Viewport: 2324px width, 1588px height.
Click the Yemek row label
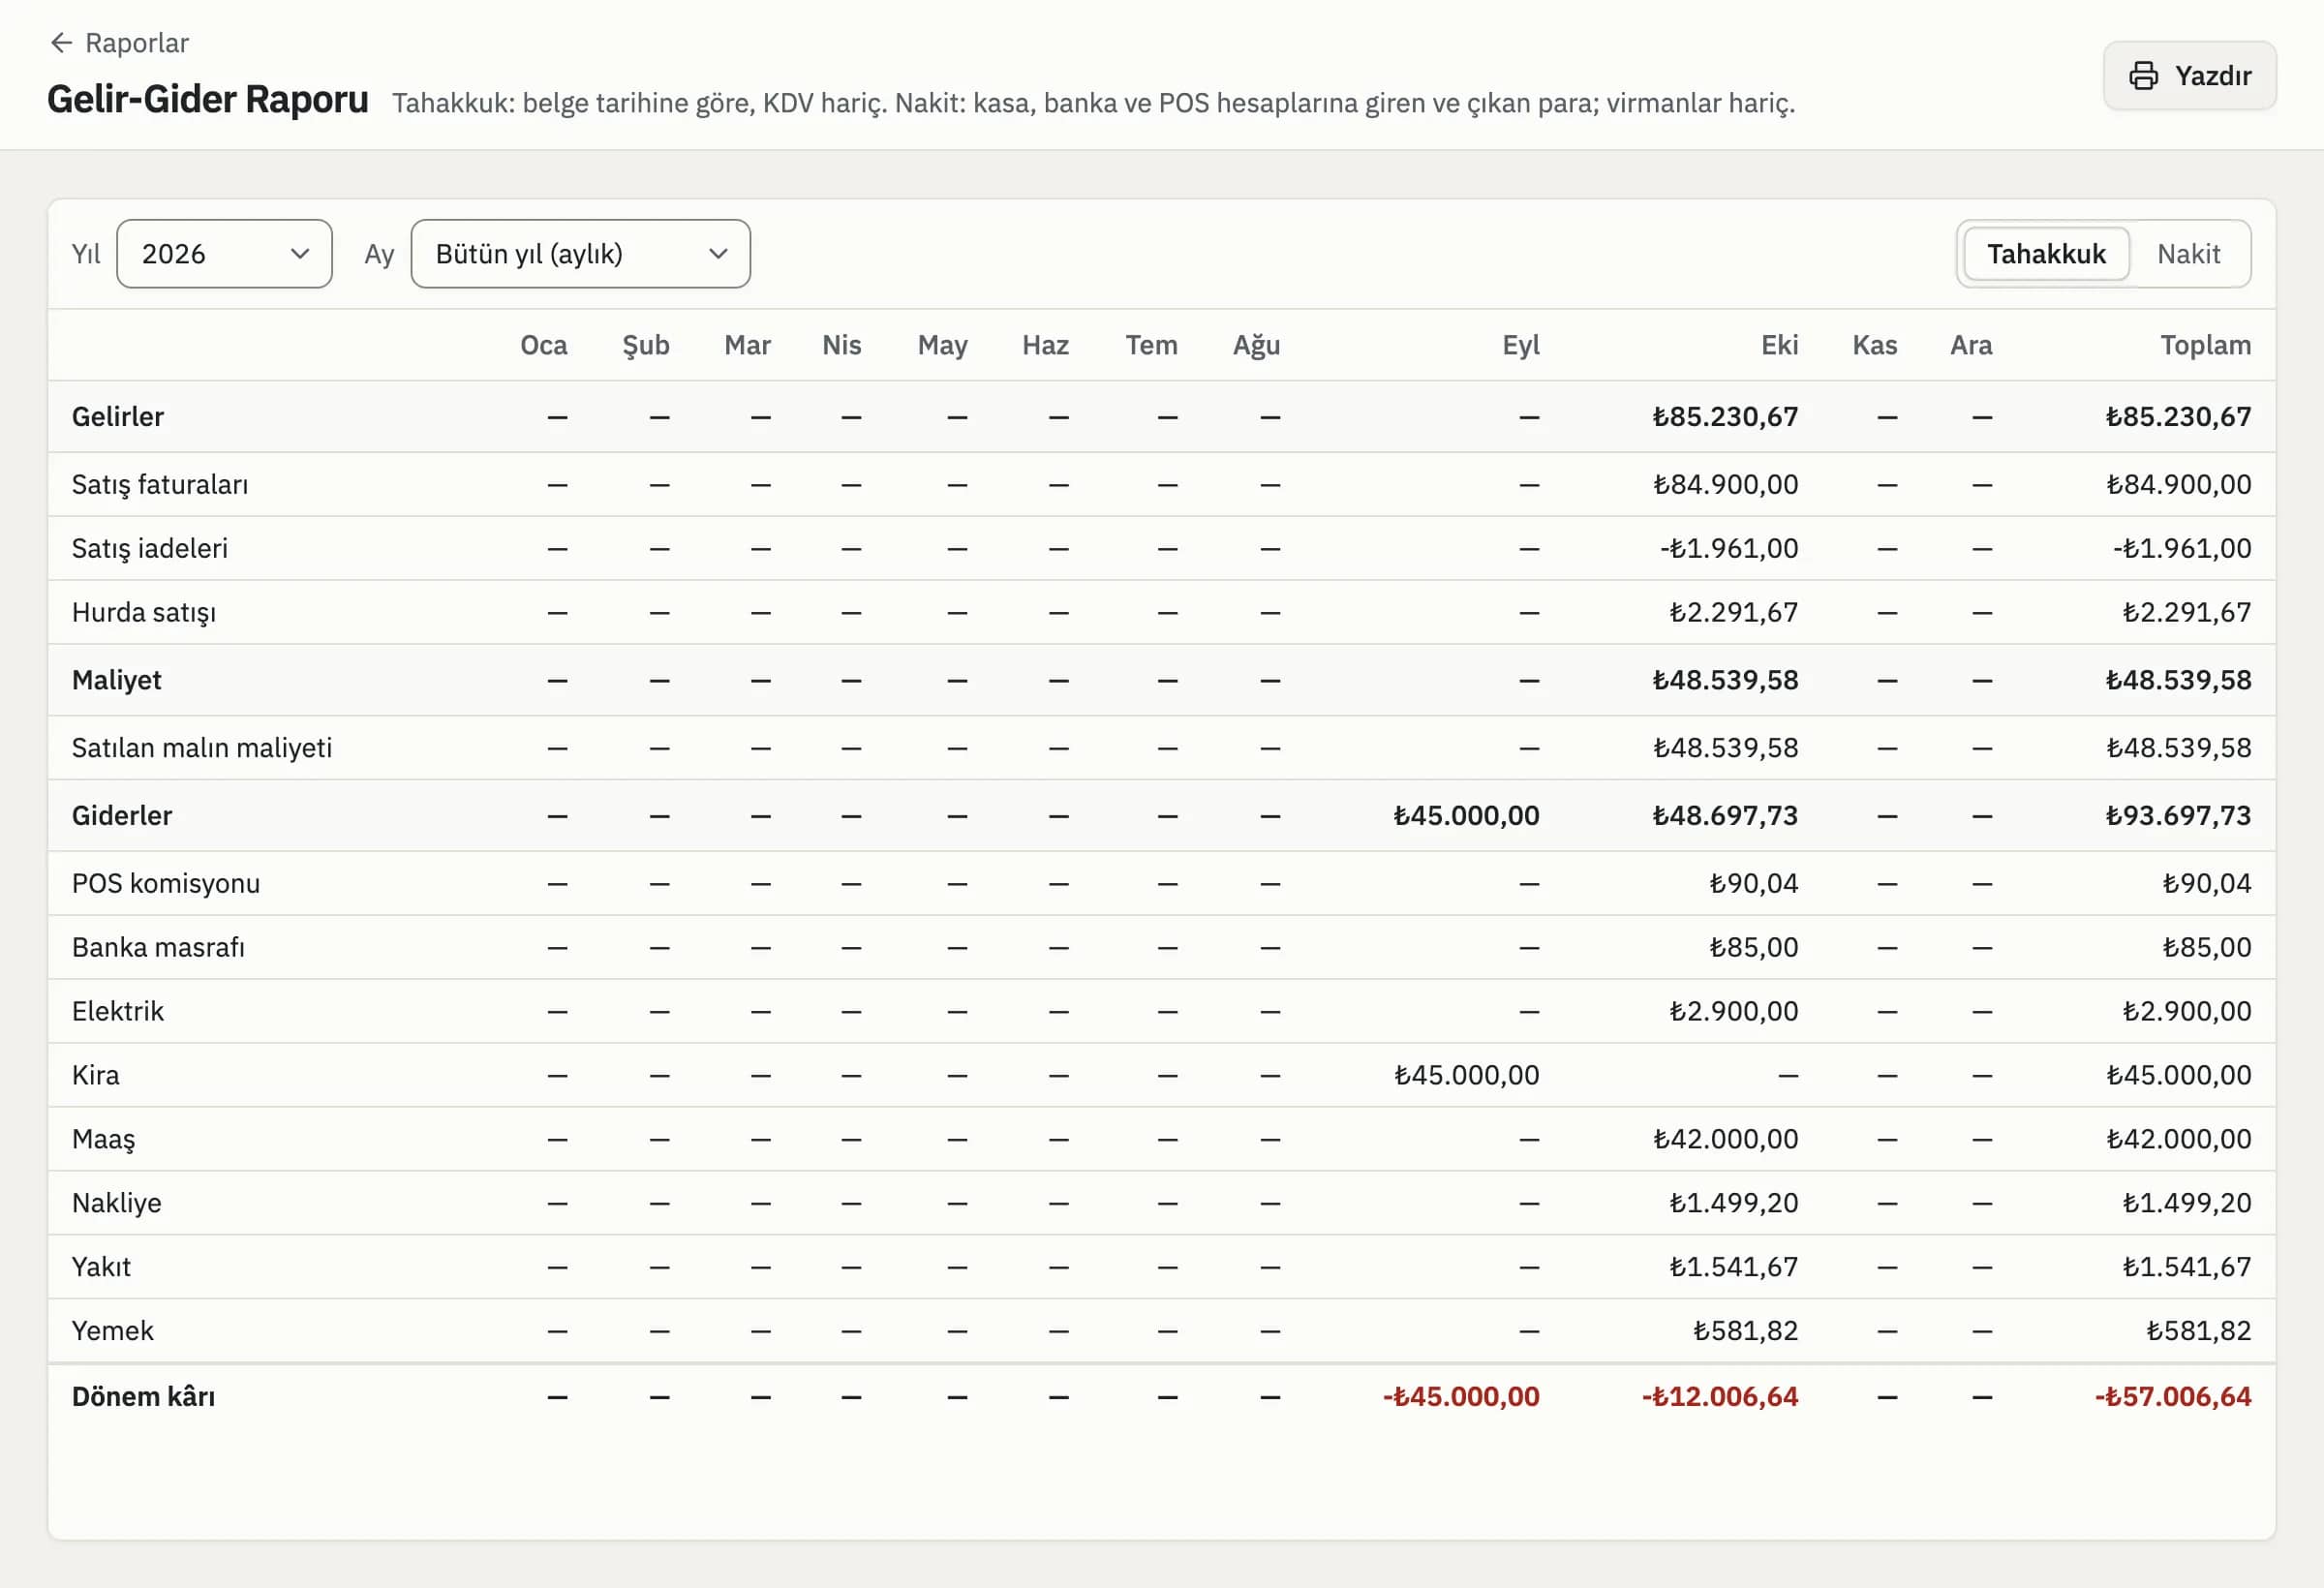(113, 1332)
